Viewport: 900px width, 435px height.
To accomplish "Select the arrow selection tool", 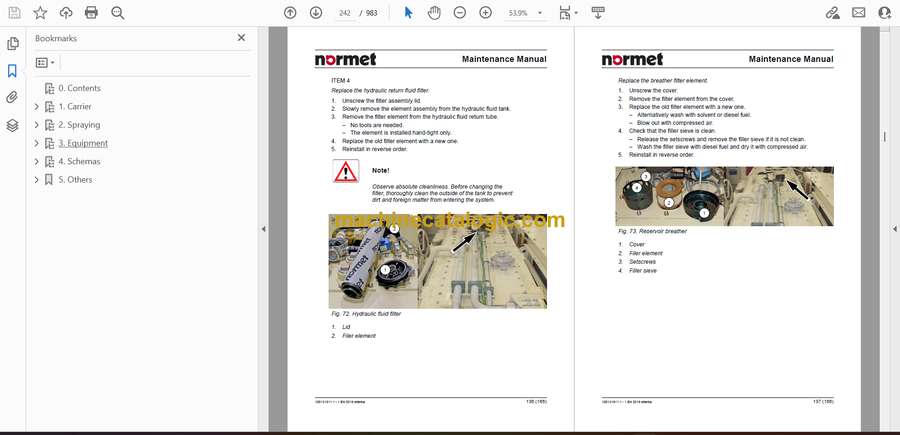I will point(408,13).
